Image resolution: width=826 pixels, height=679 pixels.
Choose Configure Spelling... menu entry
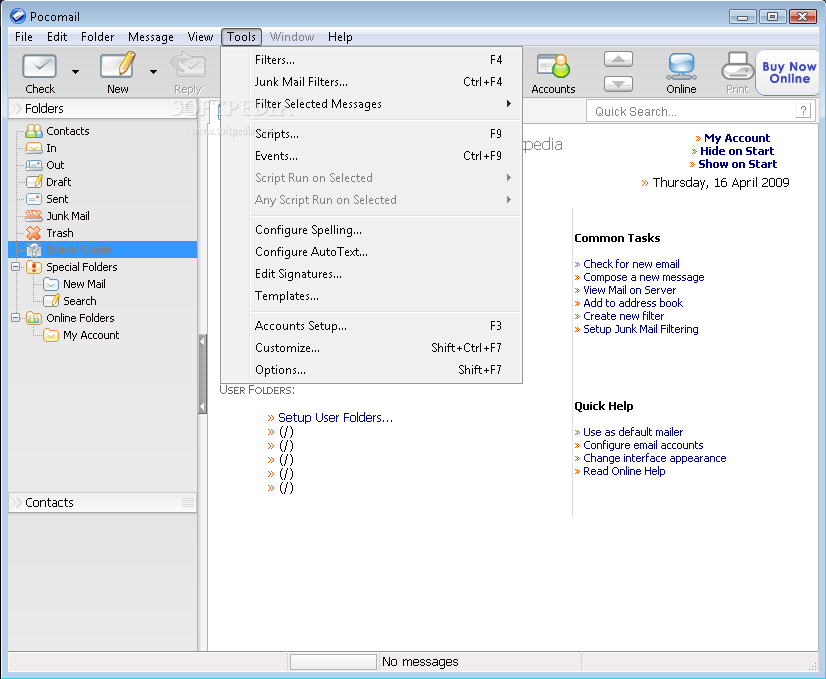click(x=385, y=230)
